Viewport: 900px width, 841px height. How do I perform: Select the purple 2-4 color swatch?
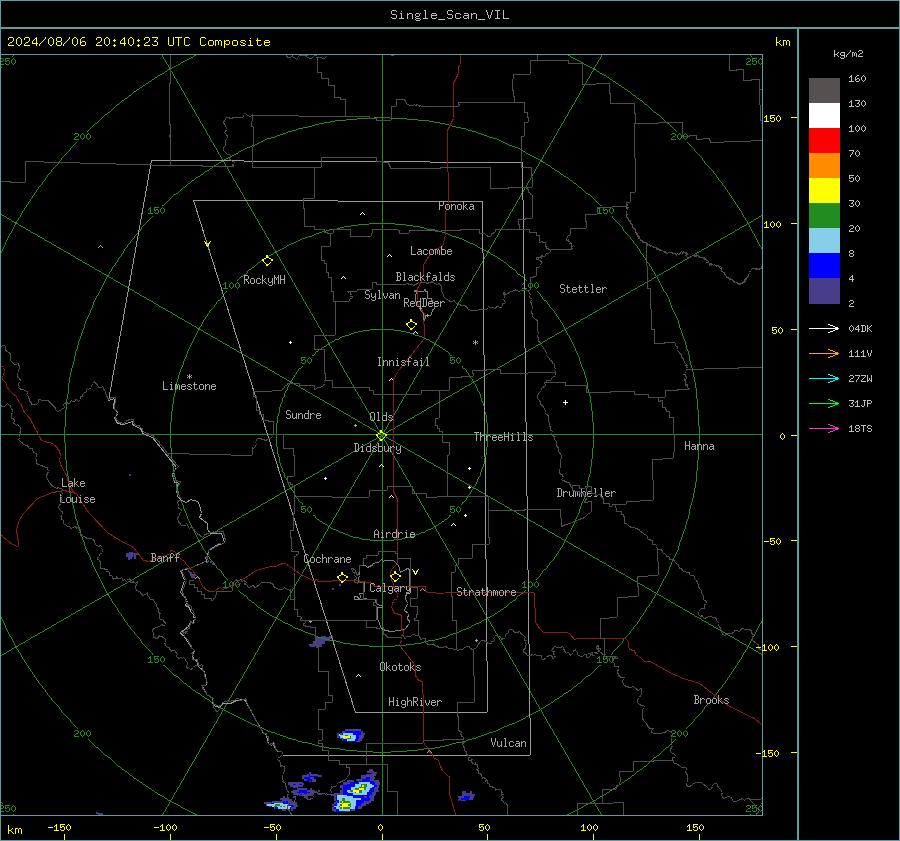[824, 291]
